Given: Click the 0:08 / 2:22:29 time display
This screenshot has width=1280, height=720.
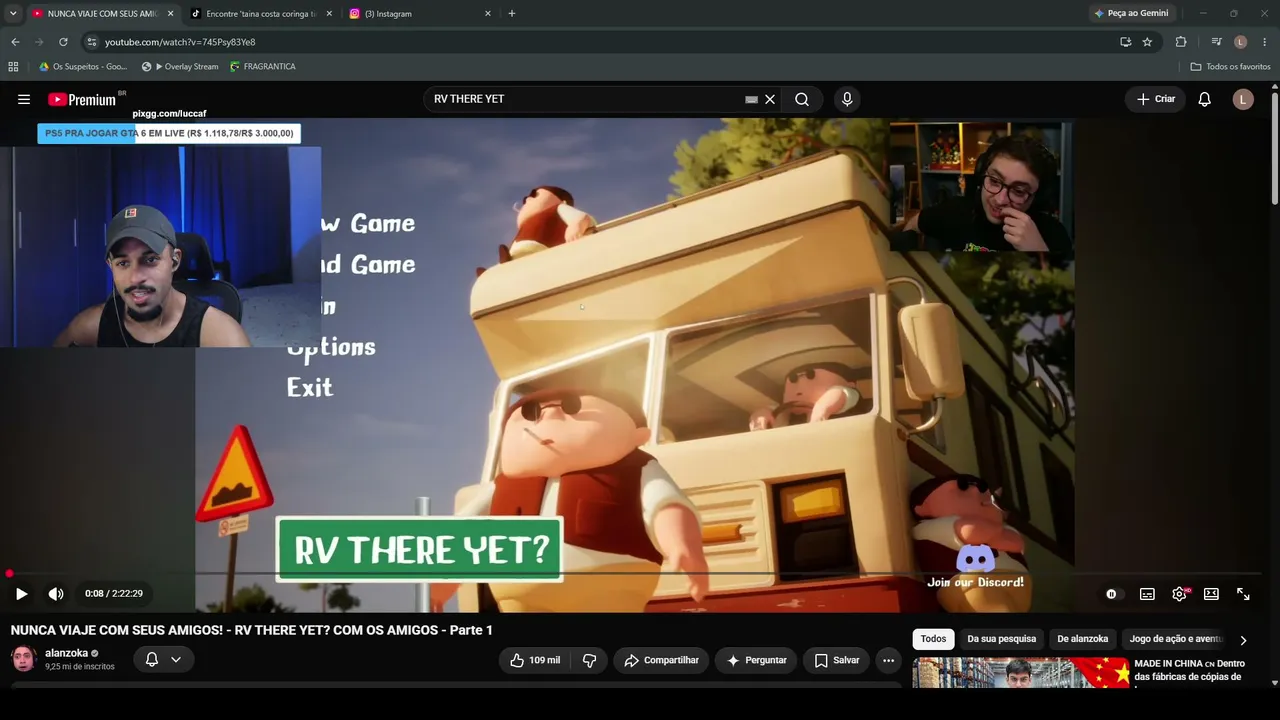Looking at the screenshot, I should (114, 594).
